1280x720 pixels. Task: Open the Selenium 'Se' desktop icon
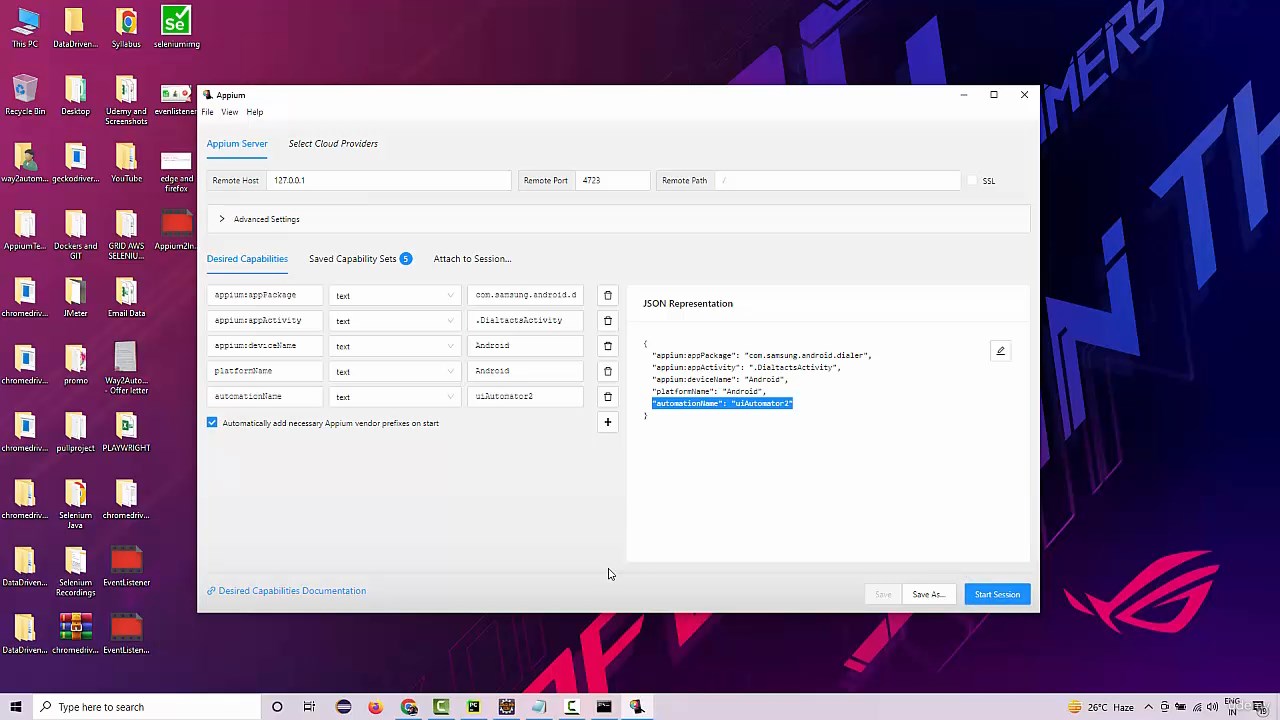tap(176, 28)
